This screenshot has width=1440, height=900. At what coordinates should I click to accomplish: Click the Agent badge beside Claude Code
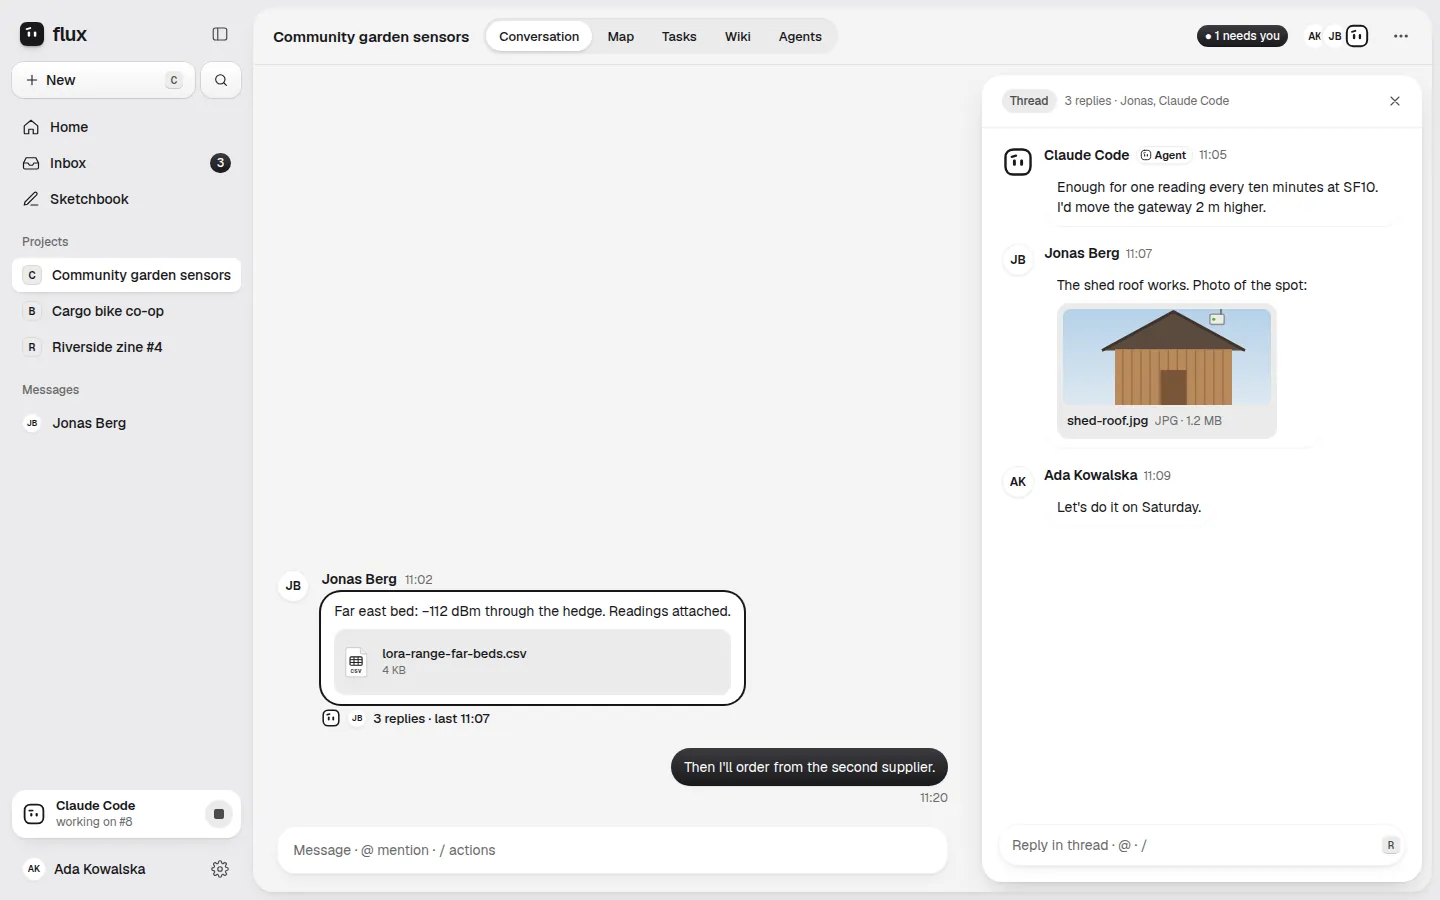click(x=1164, y=155)
